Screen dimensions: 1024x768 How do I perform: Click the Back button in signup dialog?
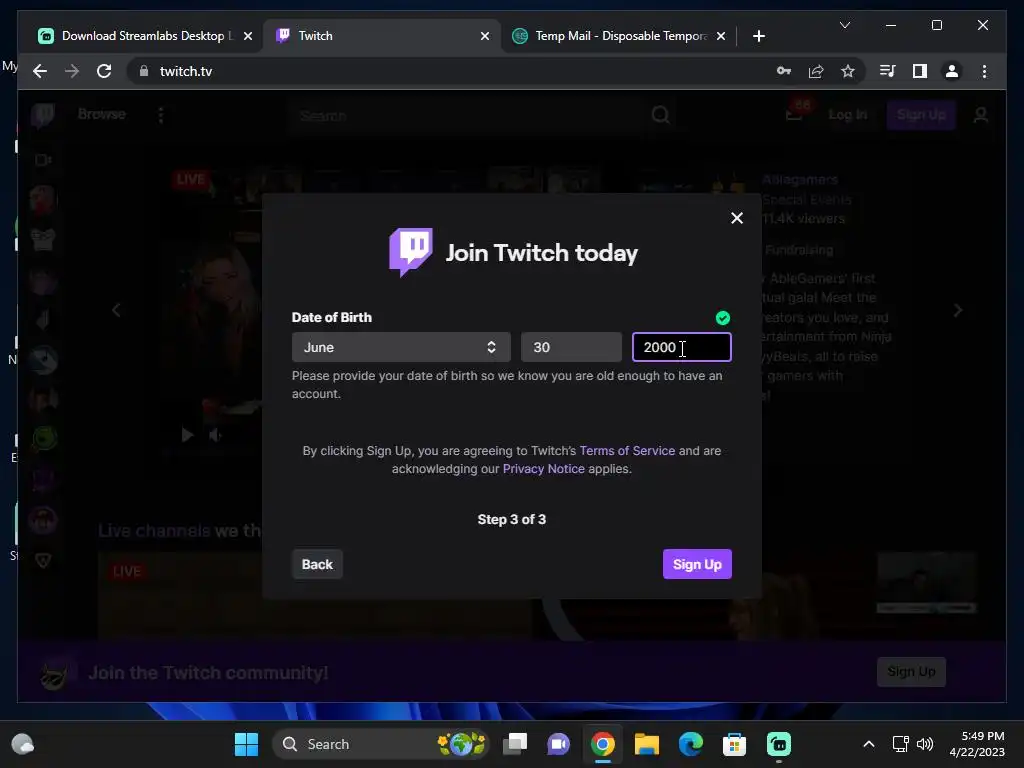click(317, 564)
